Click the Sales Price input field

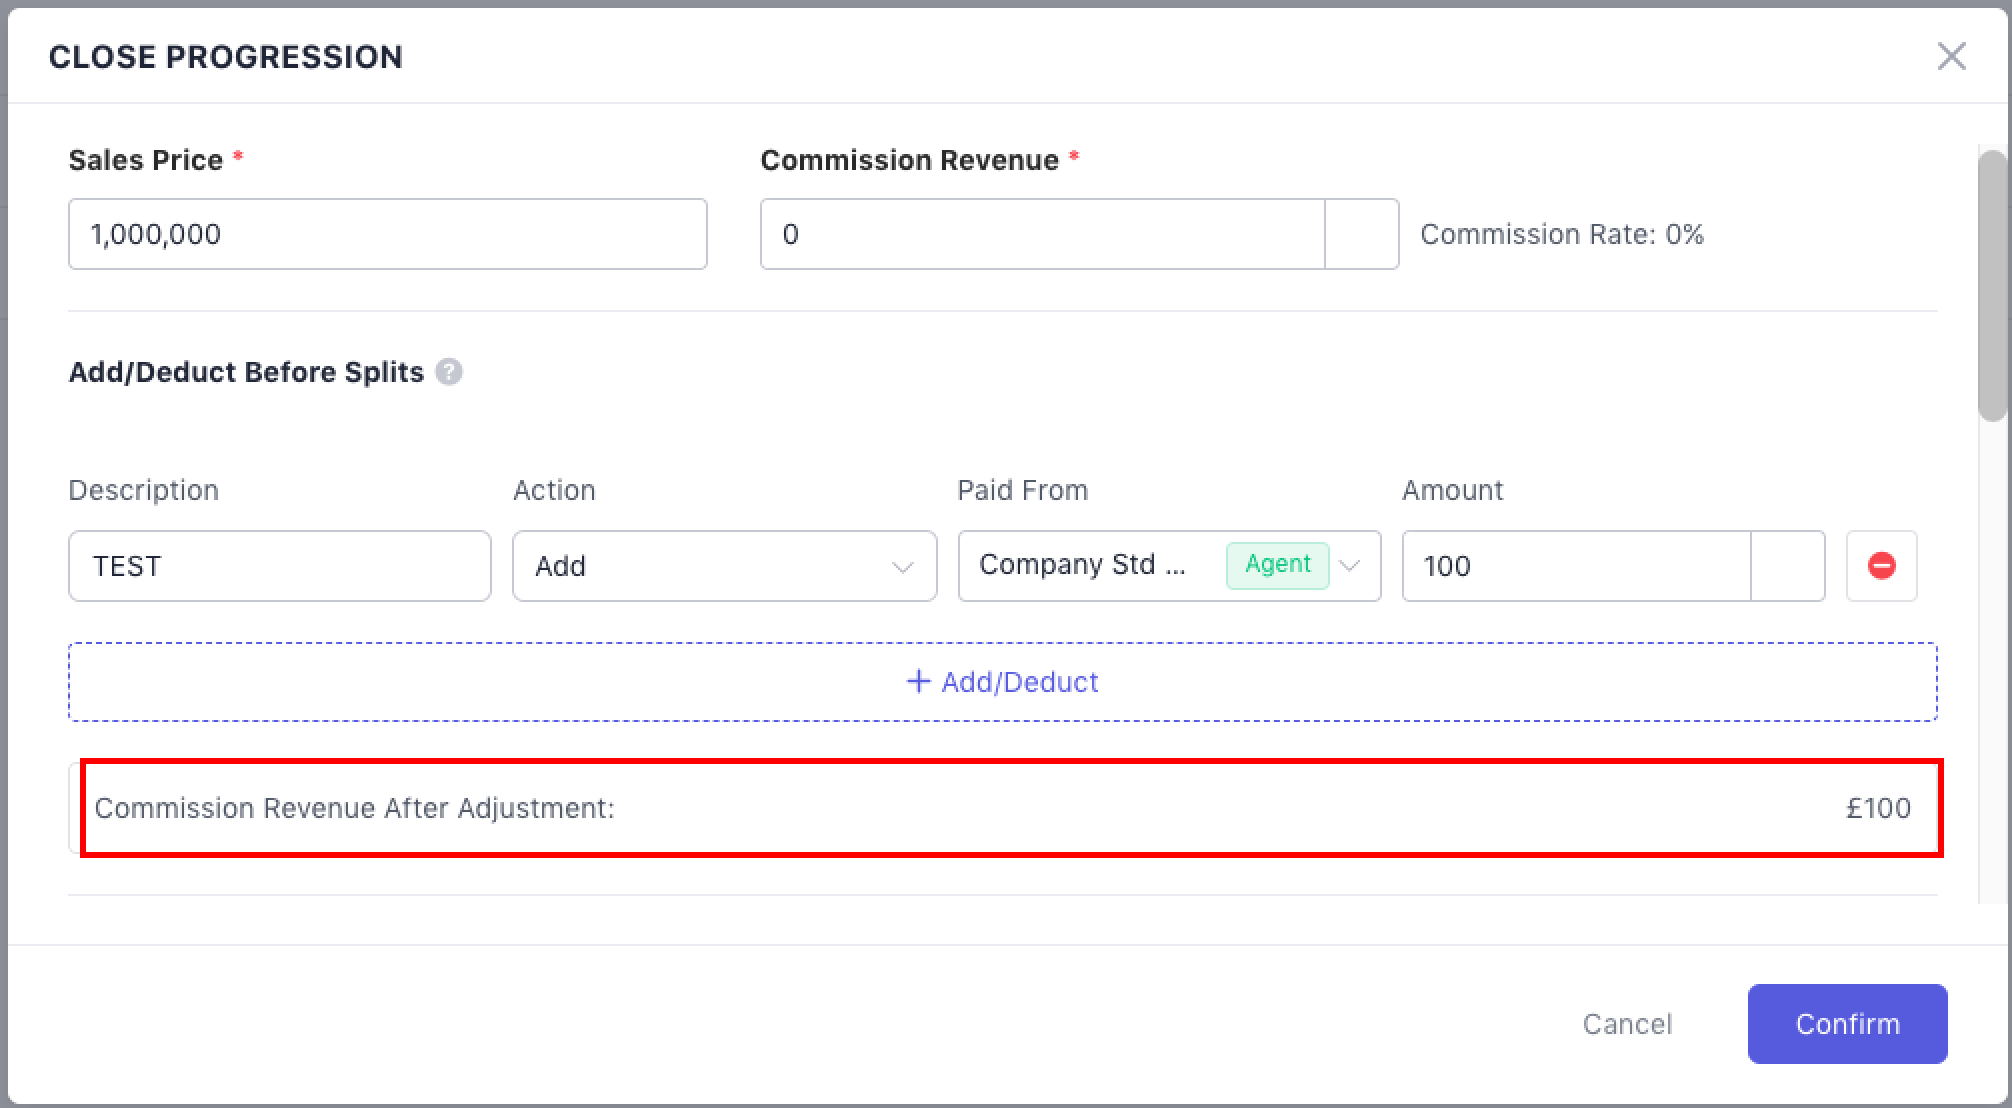click(x=387, y=234)
